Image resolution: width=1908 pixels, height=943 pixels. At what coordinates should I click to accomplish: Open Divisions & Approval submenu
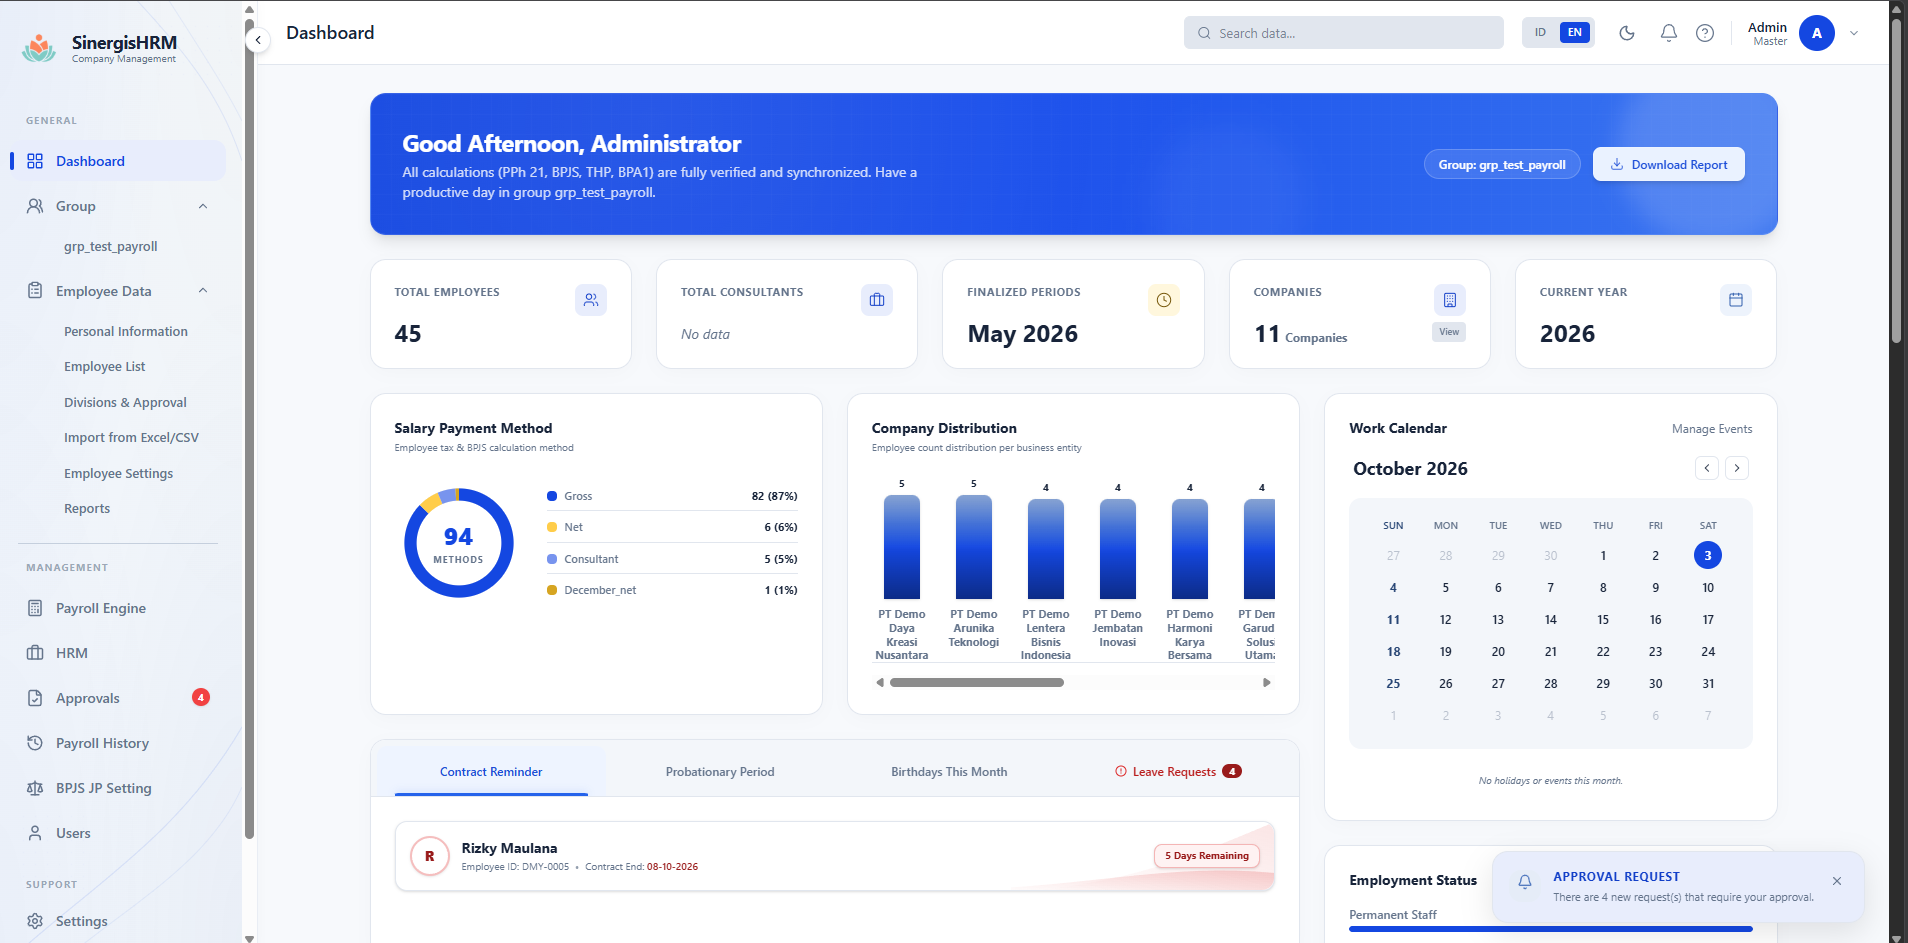tap(126, 402)
